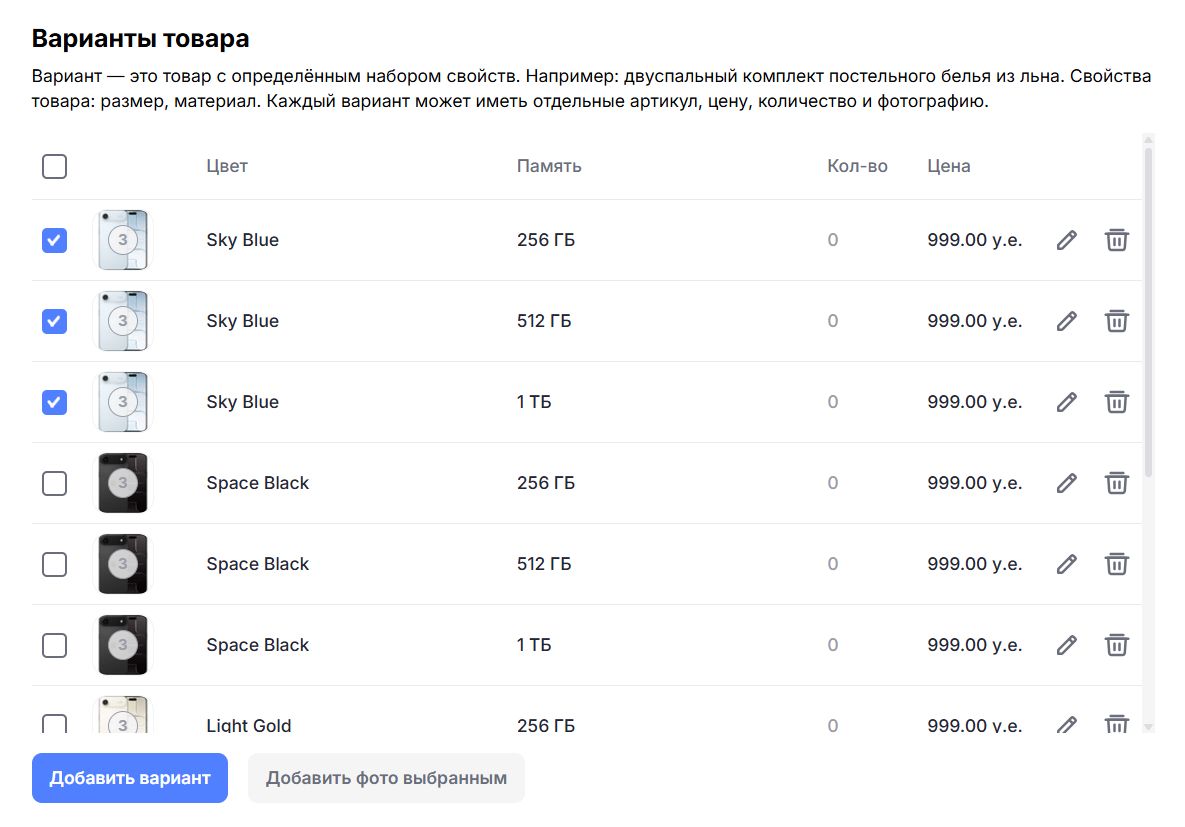Image resolution: width=1185 pixels, height=827 pixels.
Task: Delete the Sky Blue 512 ГБ variant
Action: pyautogui.click(x=1116, y=321)
